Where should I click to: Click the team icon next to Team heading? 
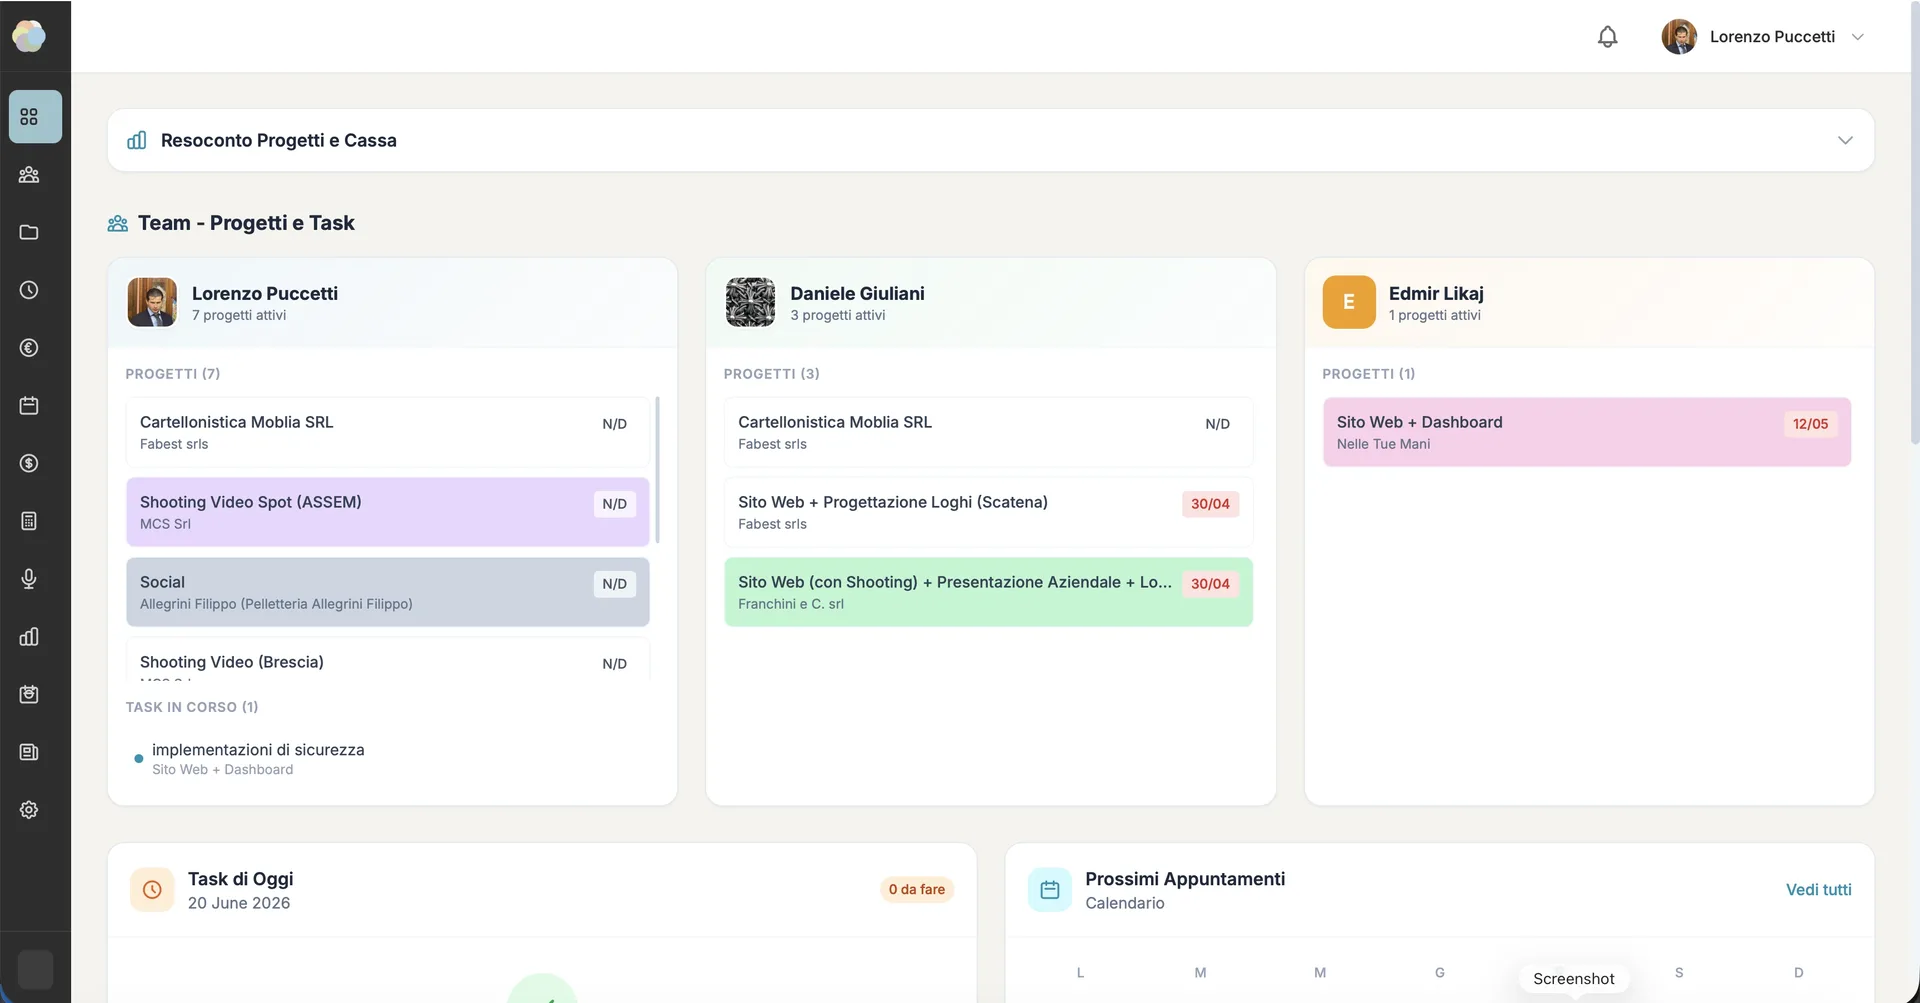[x=118, y=223]
